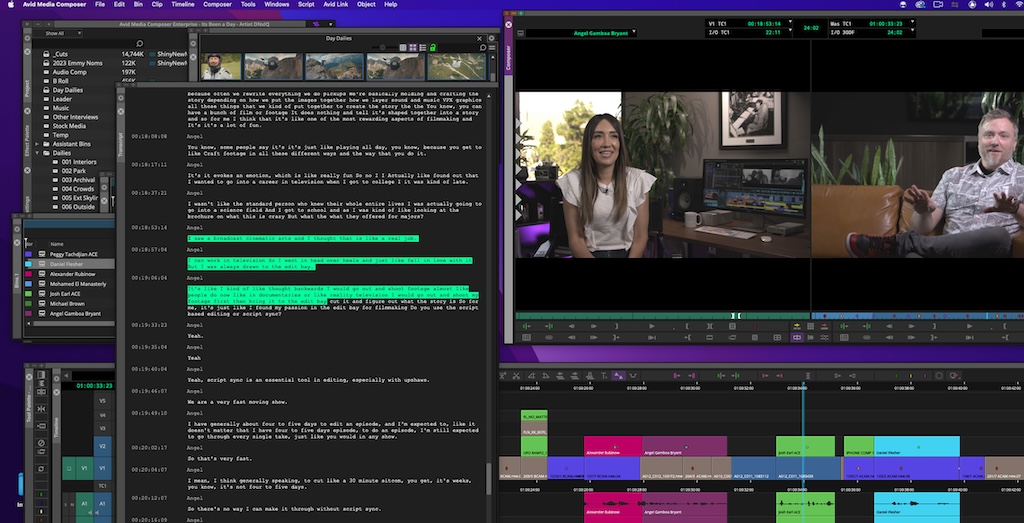The height and width of the screenshot is (523, 1024).
Task: Switch Day Dailies bin to script view
Action: 423,48
